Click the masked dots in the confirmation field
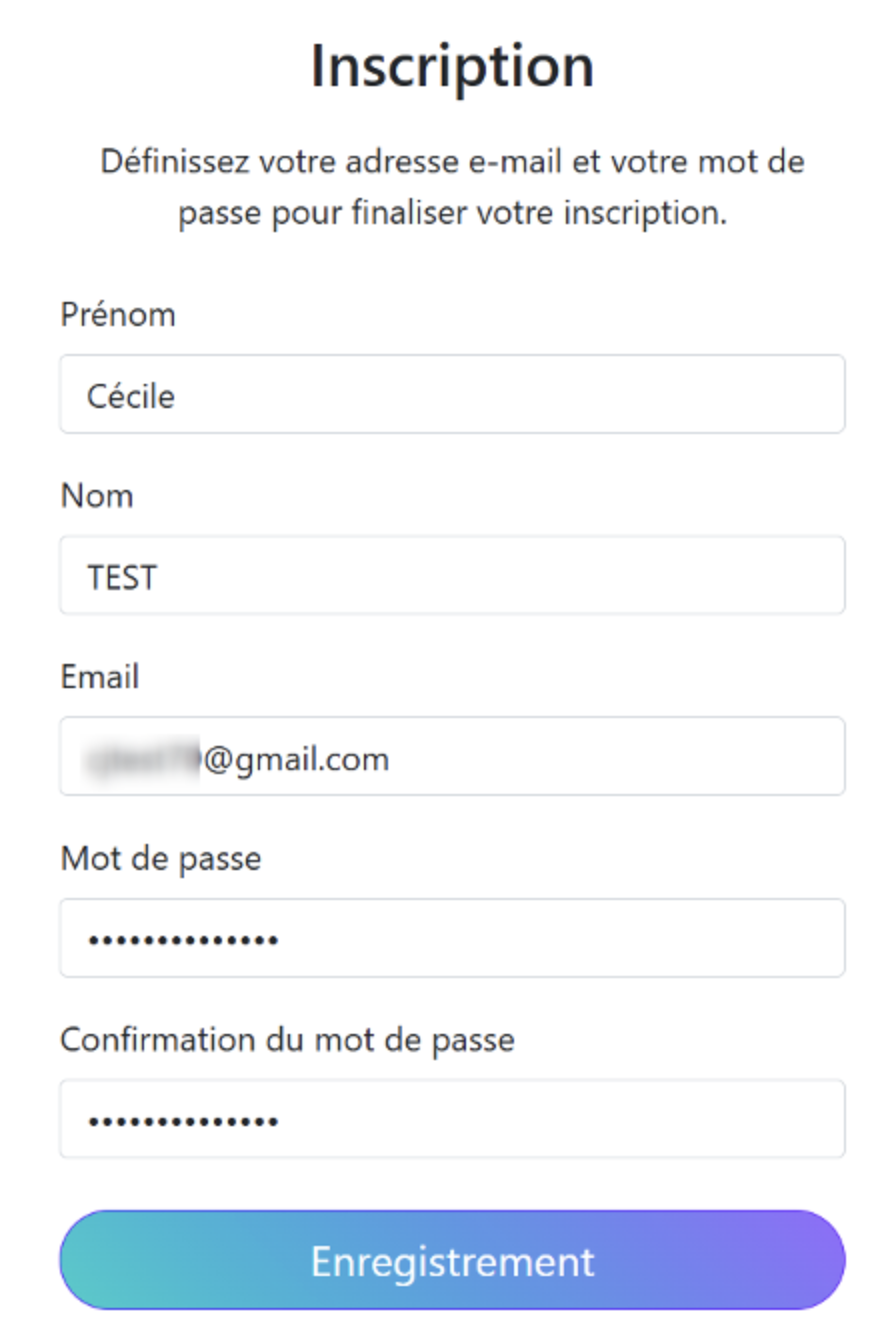The width and height of the screenshot is (884, 1334). click(183, 1121)
